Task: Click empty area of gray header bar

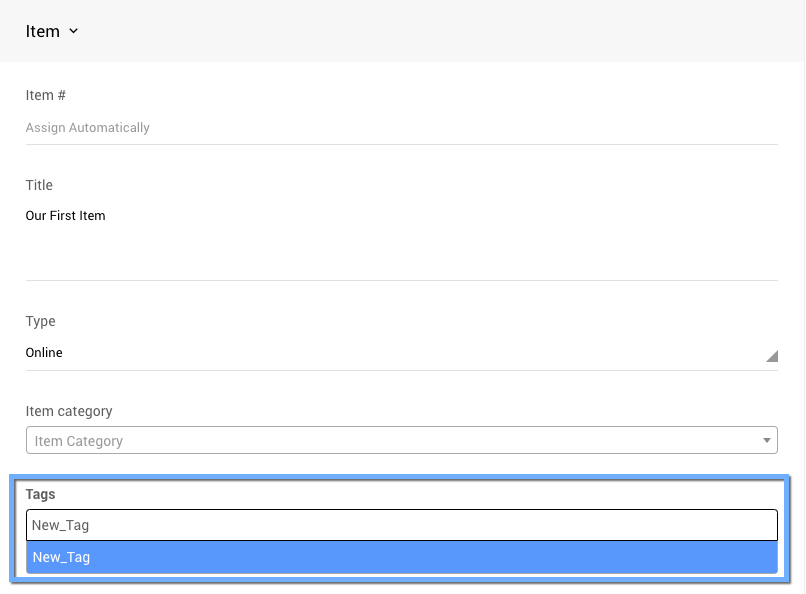Action: 450,31
